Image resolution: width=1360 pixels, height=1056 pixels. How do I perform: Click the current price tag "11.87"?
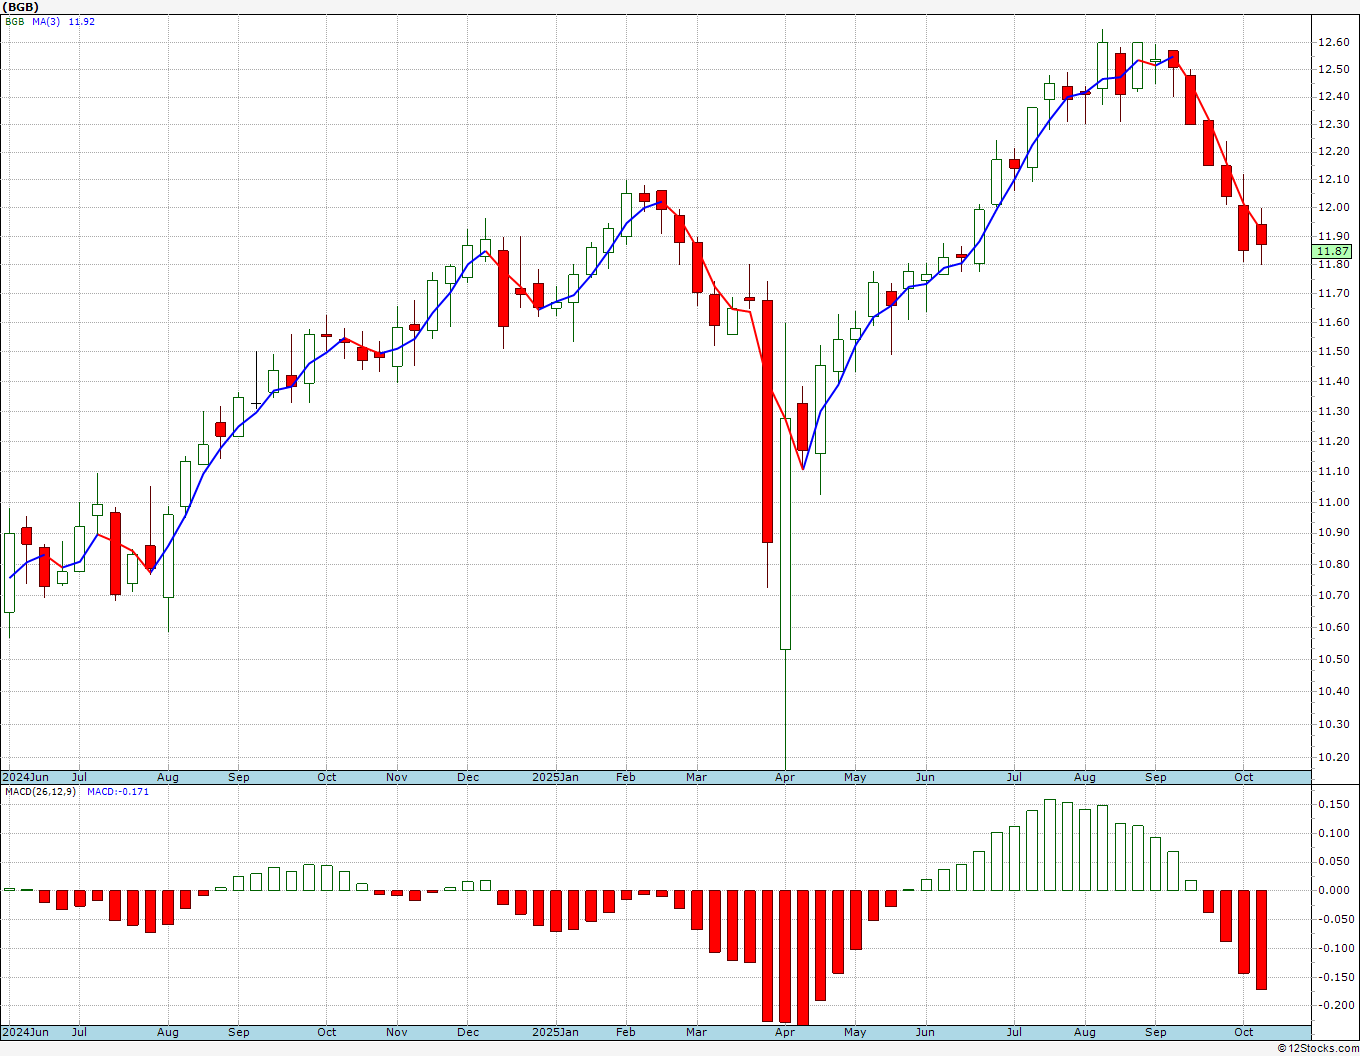[1333, 251]
